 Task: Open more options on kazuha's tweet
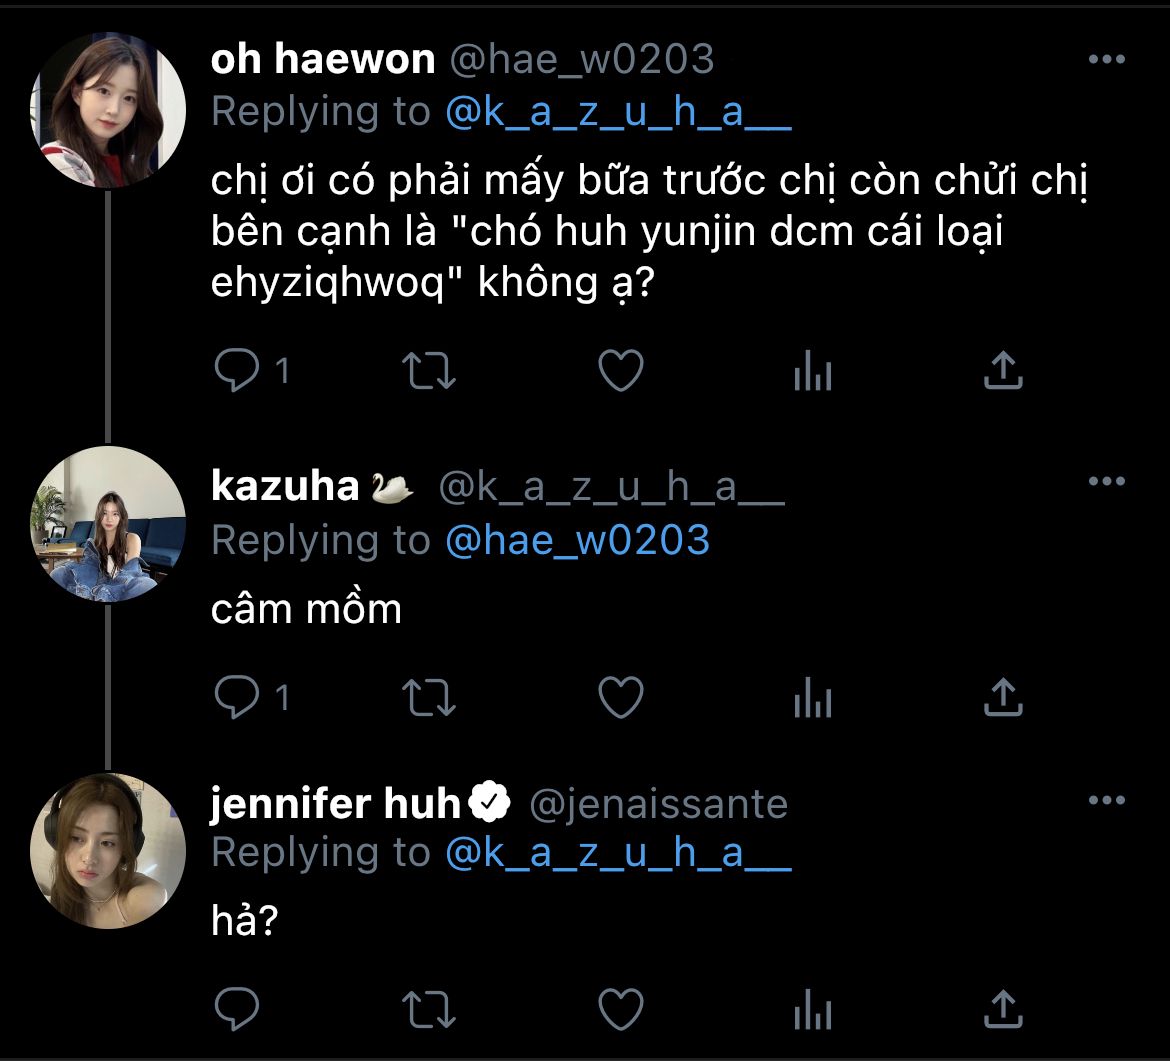[1106, 483]
